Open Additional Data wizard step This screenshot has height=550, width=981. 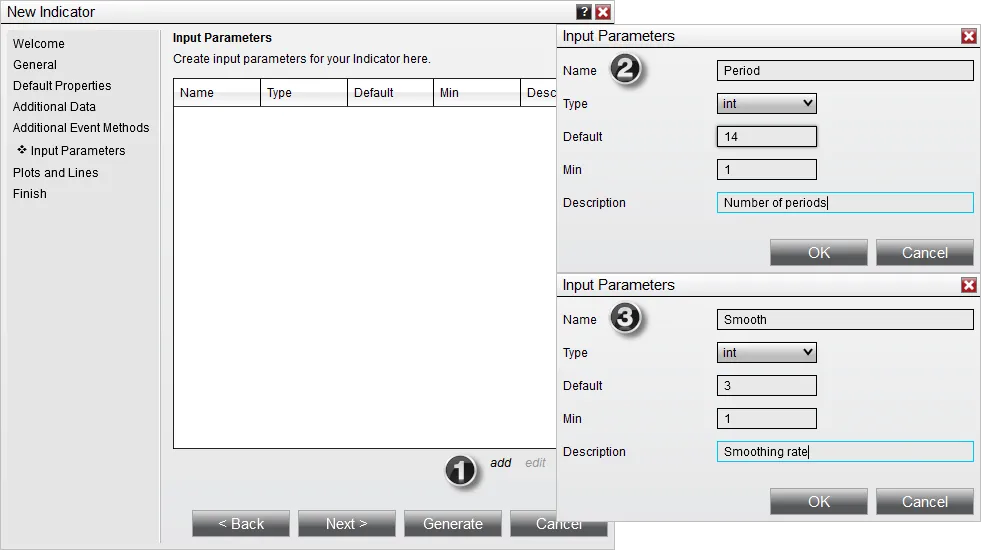point(54,107)
